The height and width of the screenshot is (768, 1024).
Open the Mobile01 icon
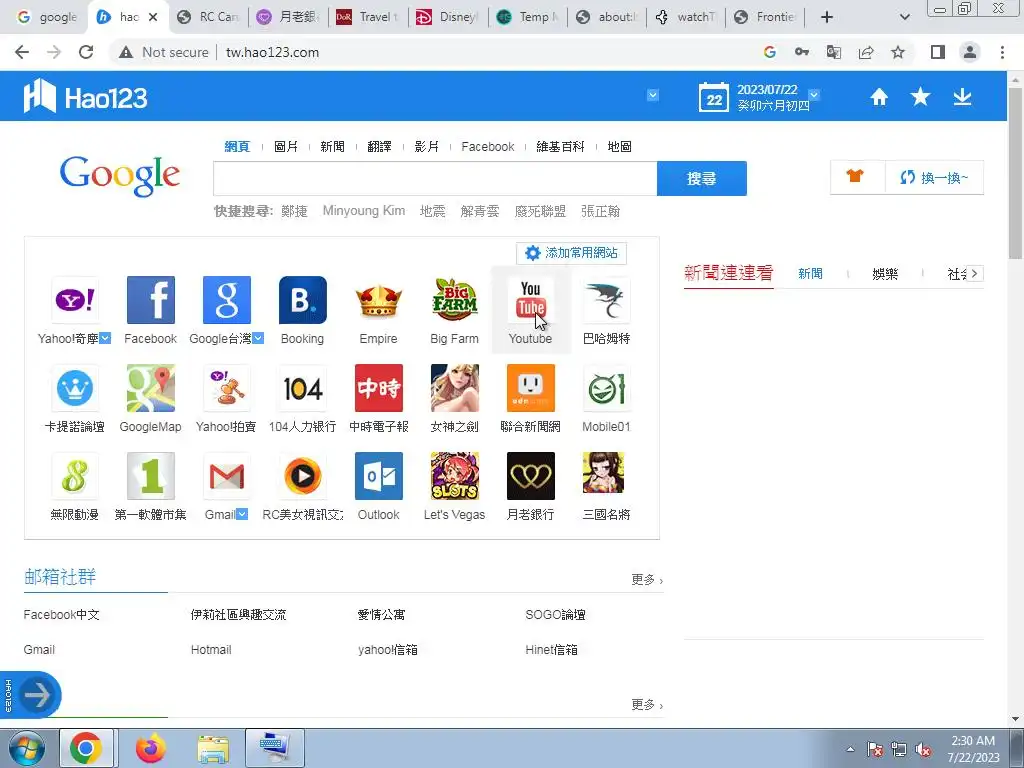(x=607, y=388)
